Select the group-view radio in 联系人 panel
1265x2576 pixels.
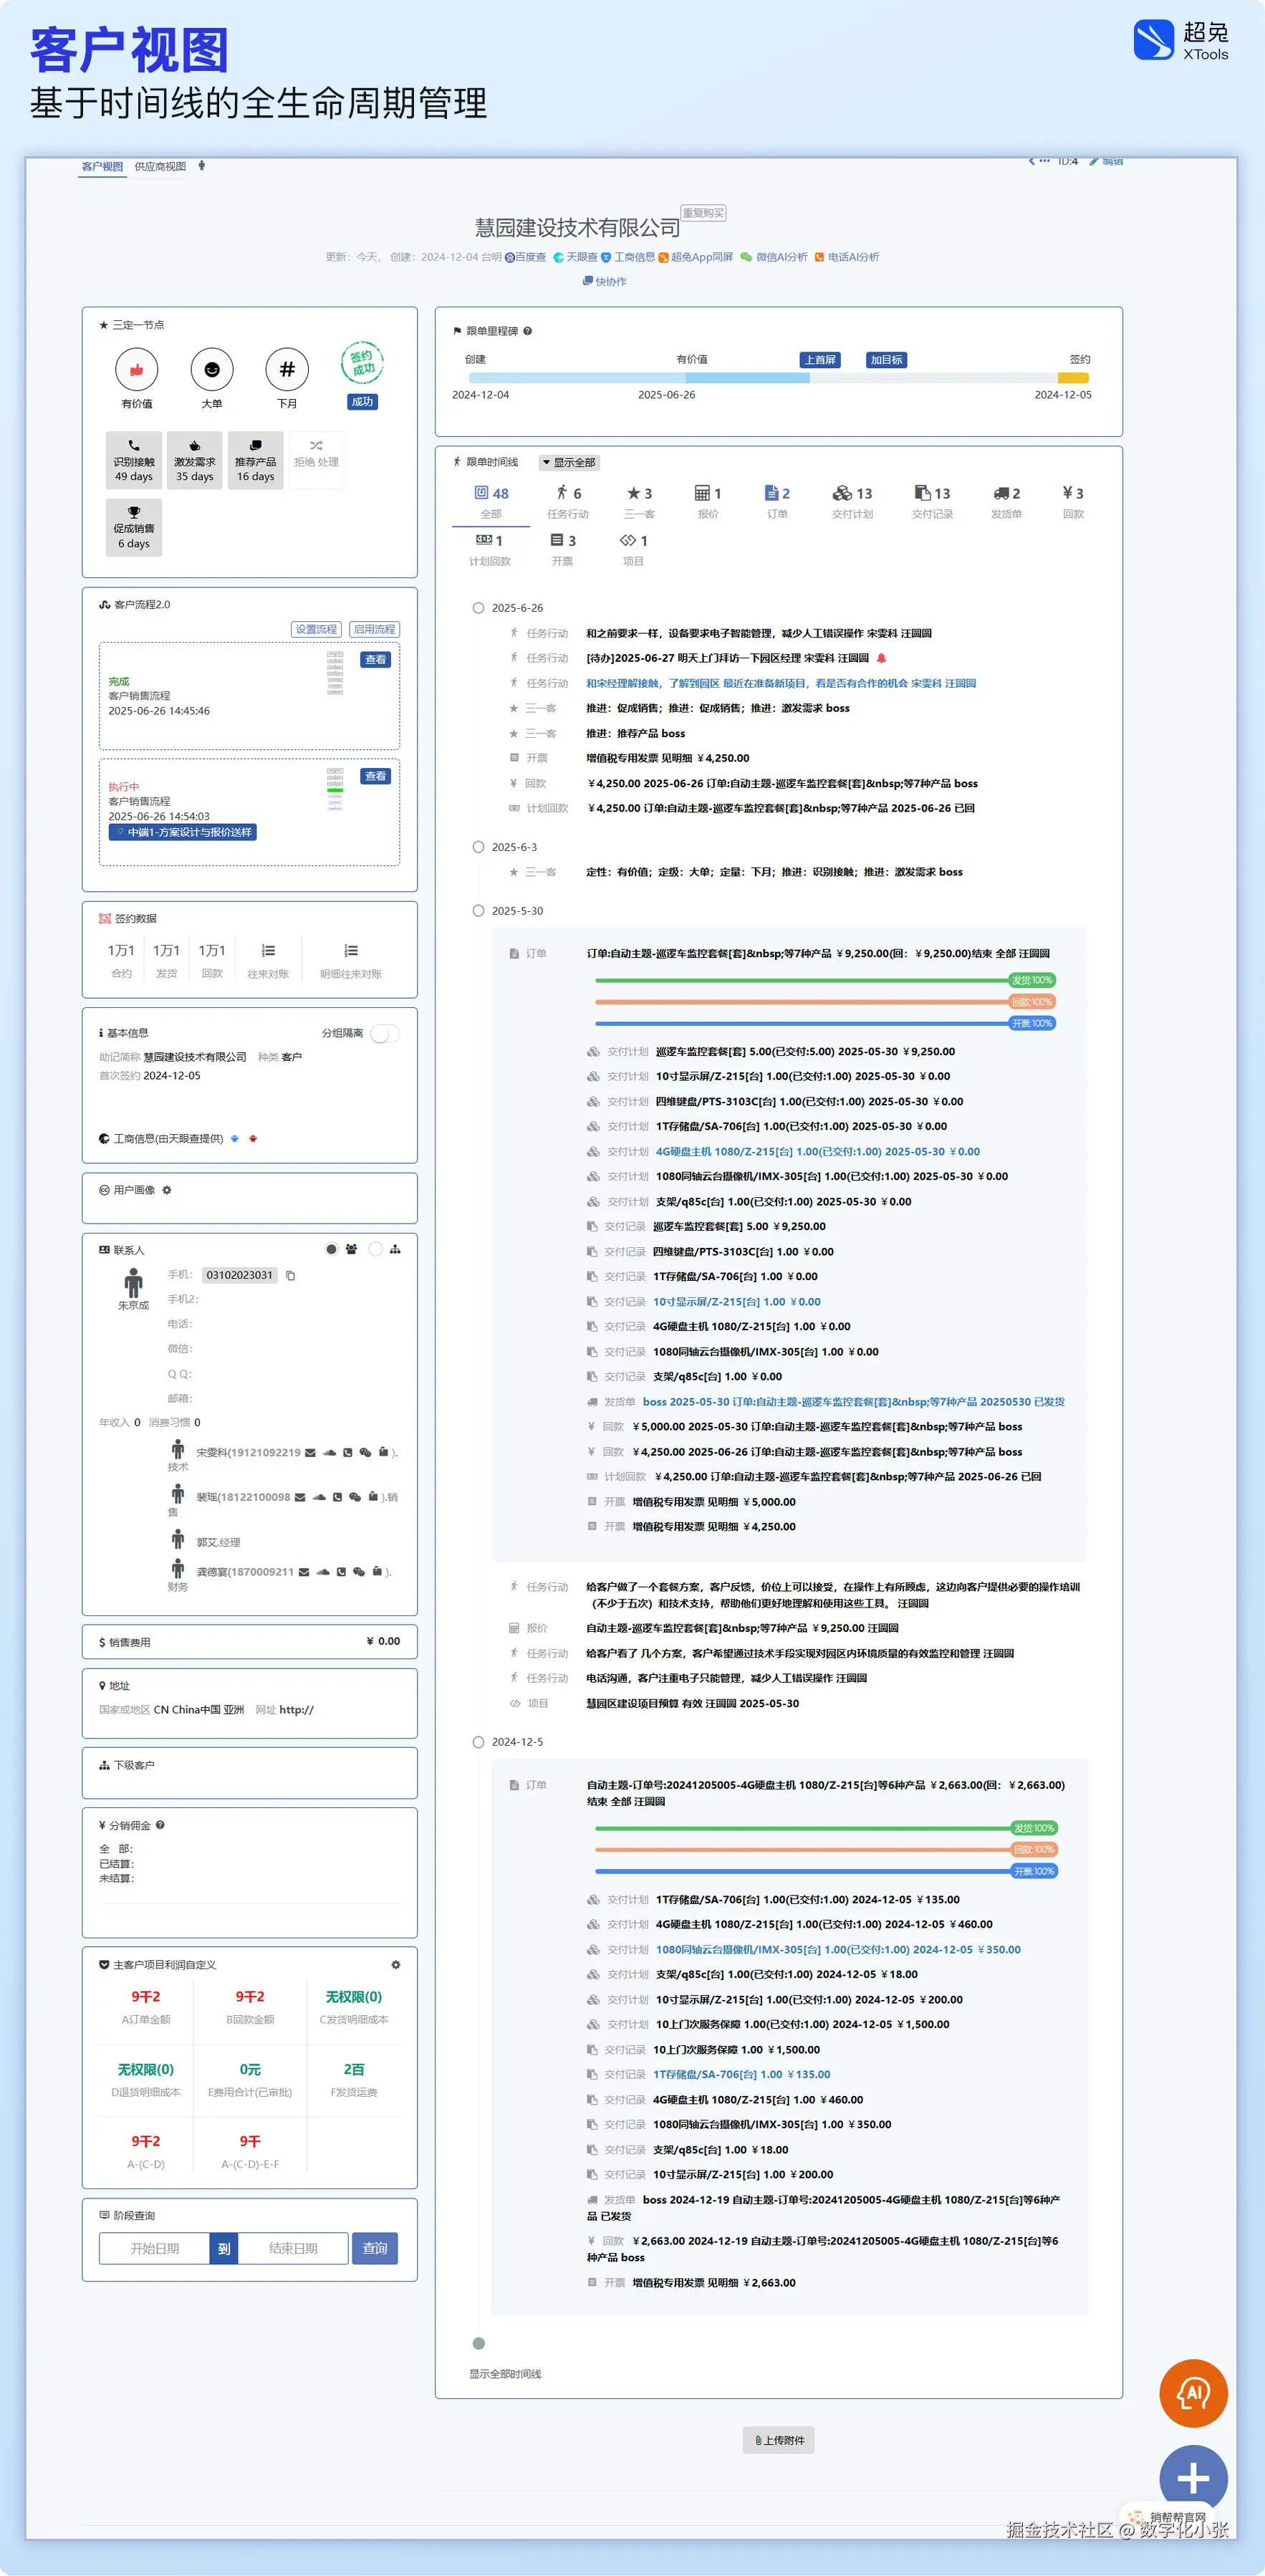(332, 1249)
